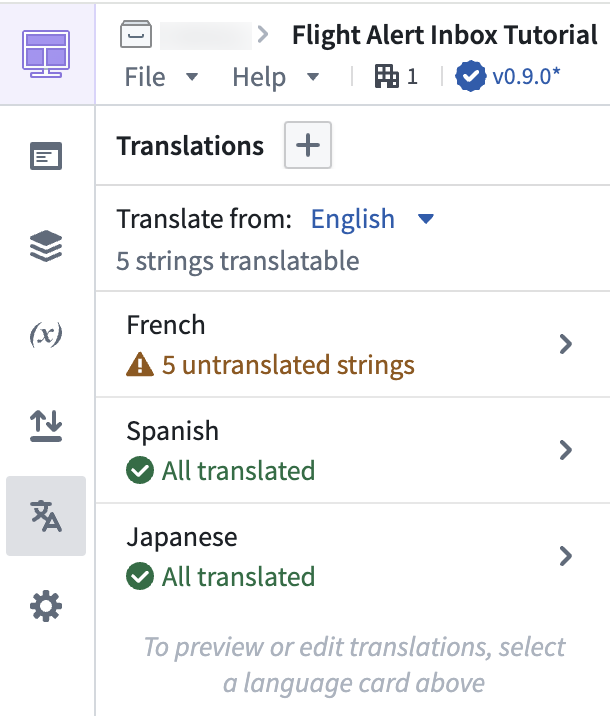Click the organization building icon

click(387, 76)
